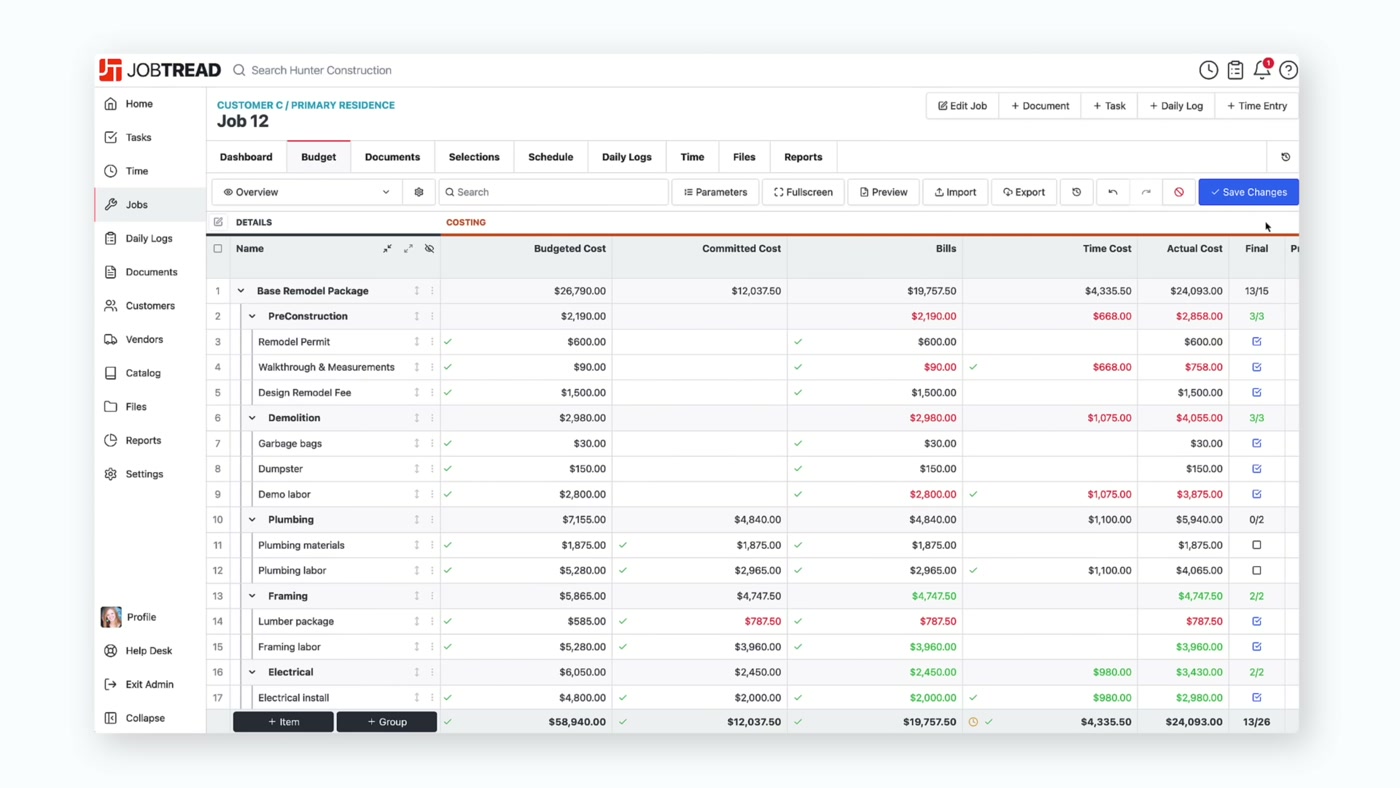Collapse the Plumbing group

(x=252, y=520)
